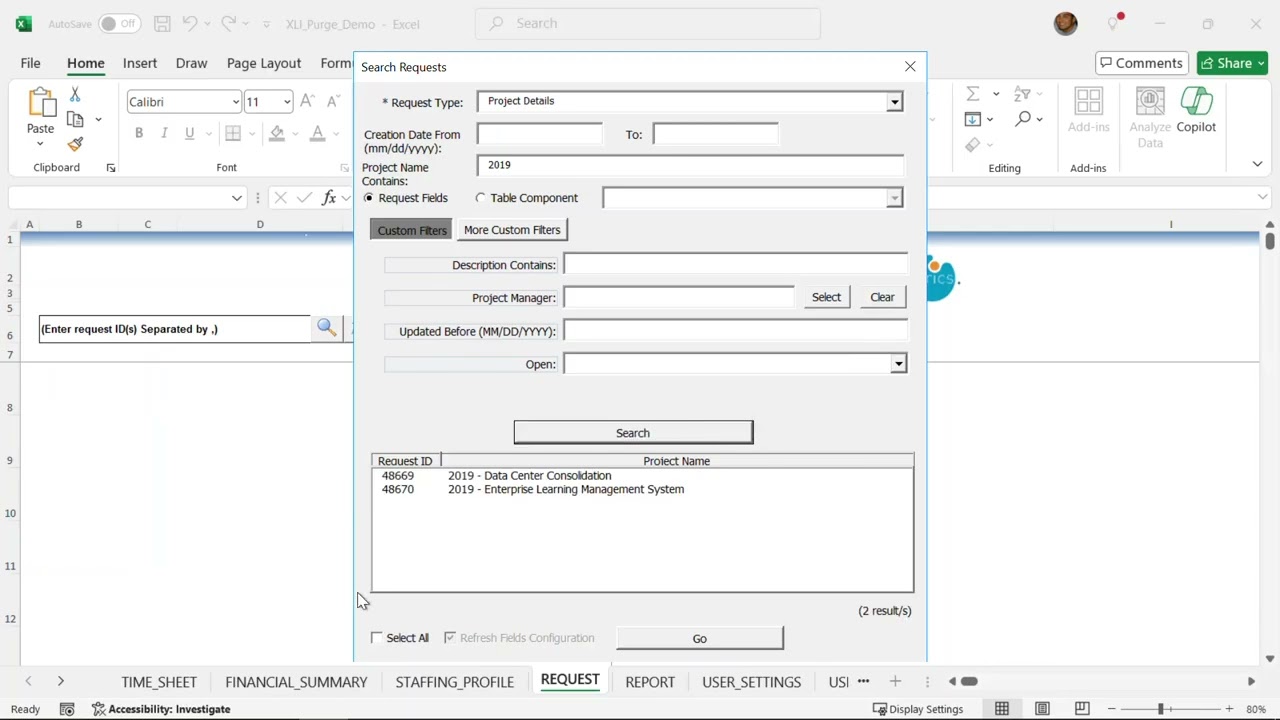The height and width of the screenshot is (720, 1280).
Task: Click the Paste clipboard icon
Action: (41, 104)
